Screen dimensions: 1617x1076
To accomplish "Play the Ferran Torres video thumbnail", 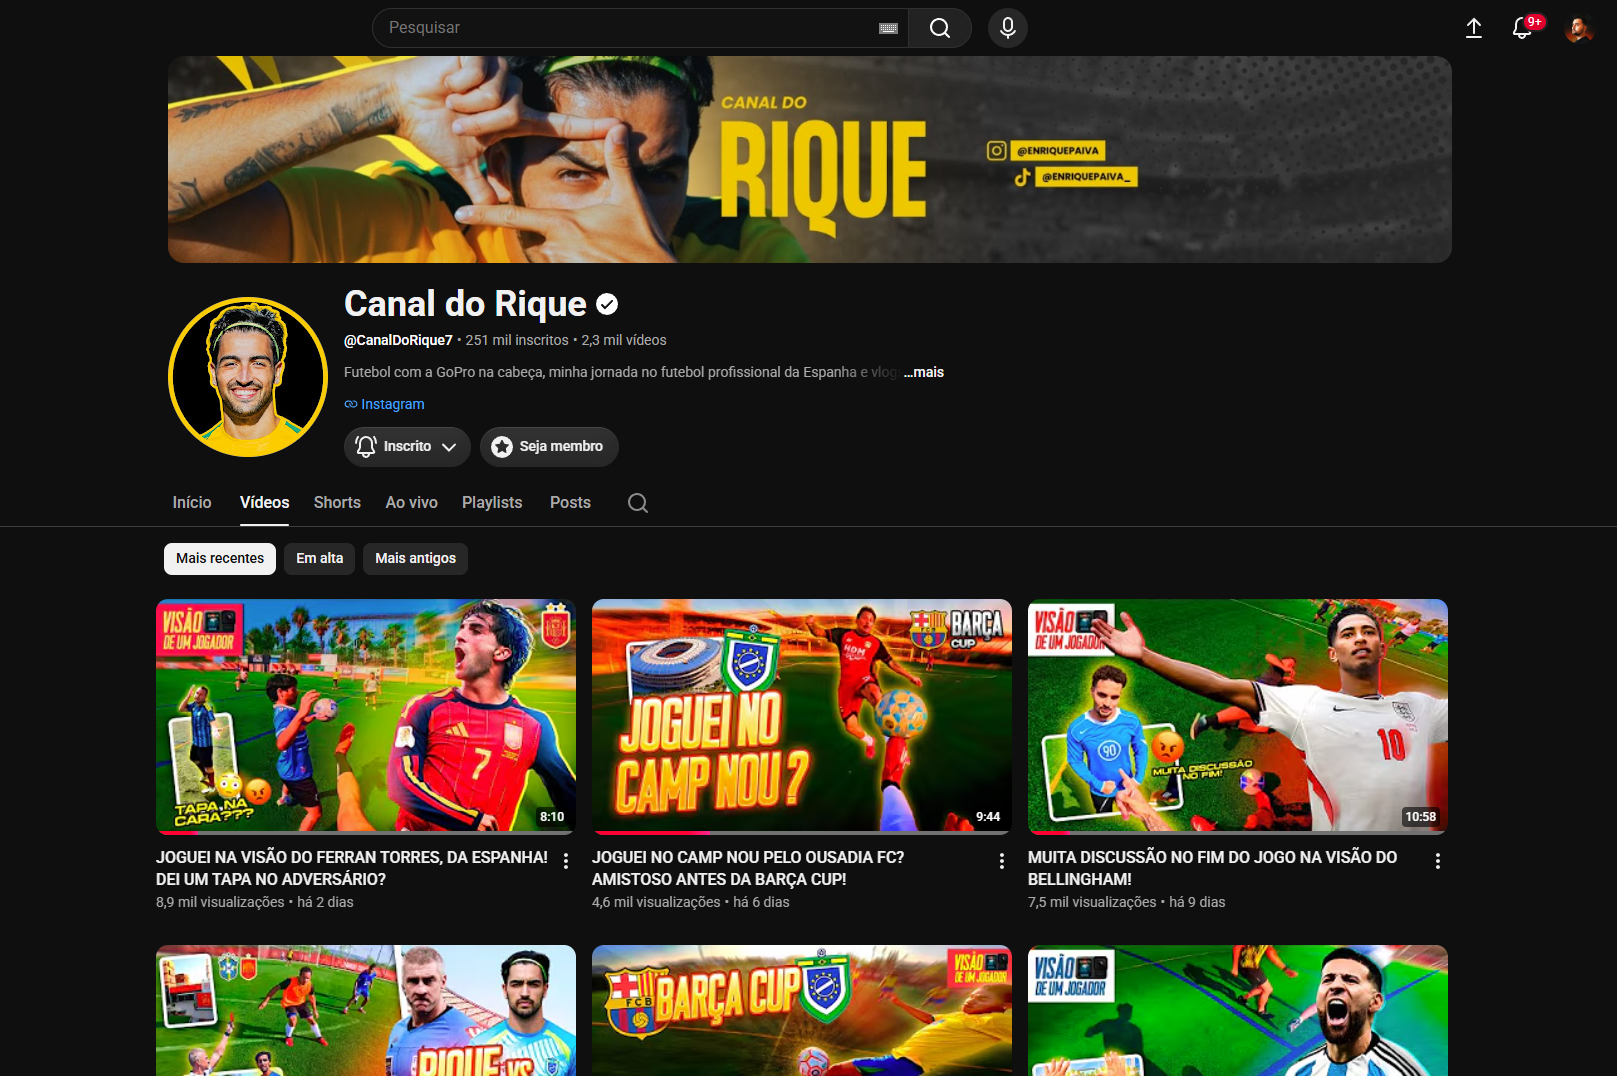I will (366, 716).
